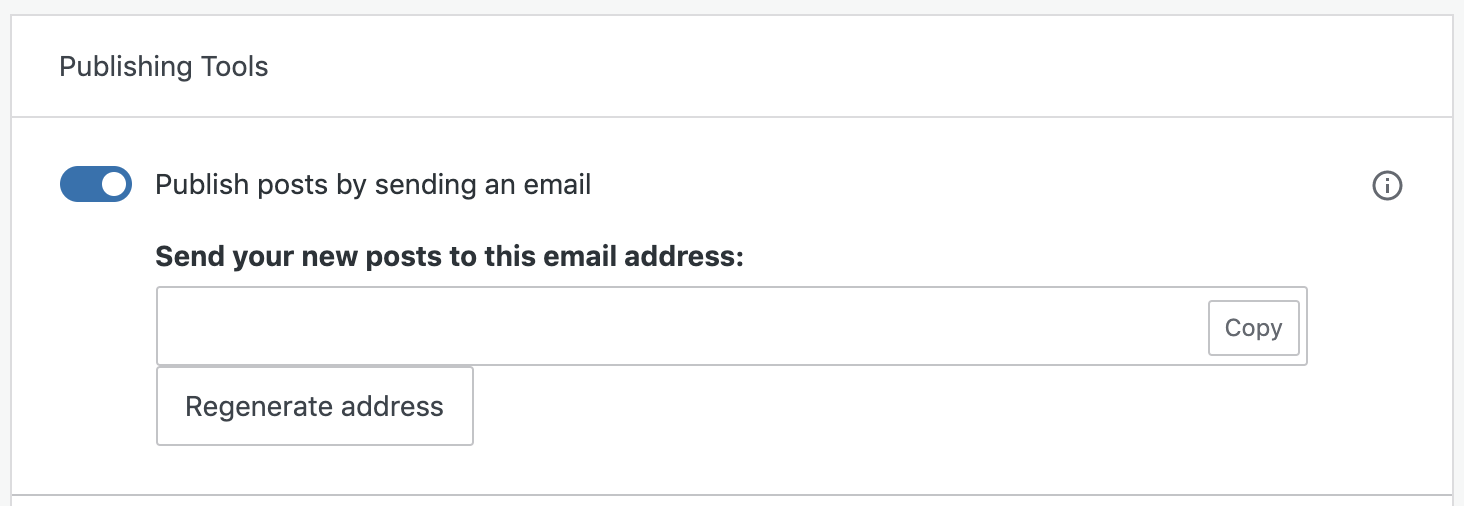The image size is (1464, 506).
Task: Click the Regenerate address button
Action: [x=314, y=406]
